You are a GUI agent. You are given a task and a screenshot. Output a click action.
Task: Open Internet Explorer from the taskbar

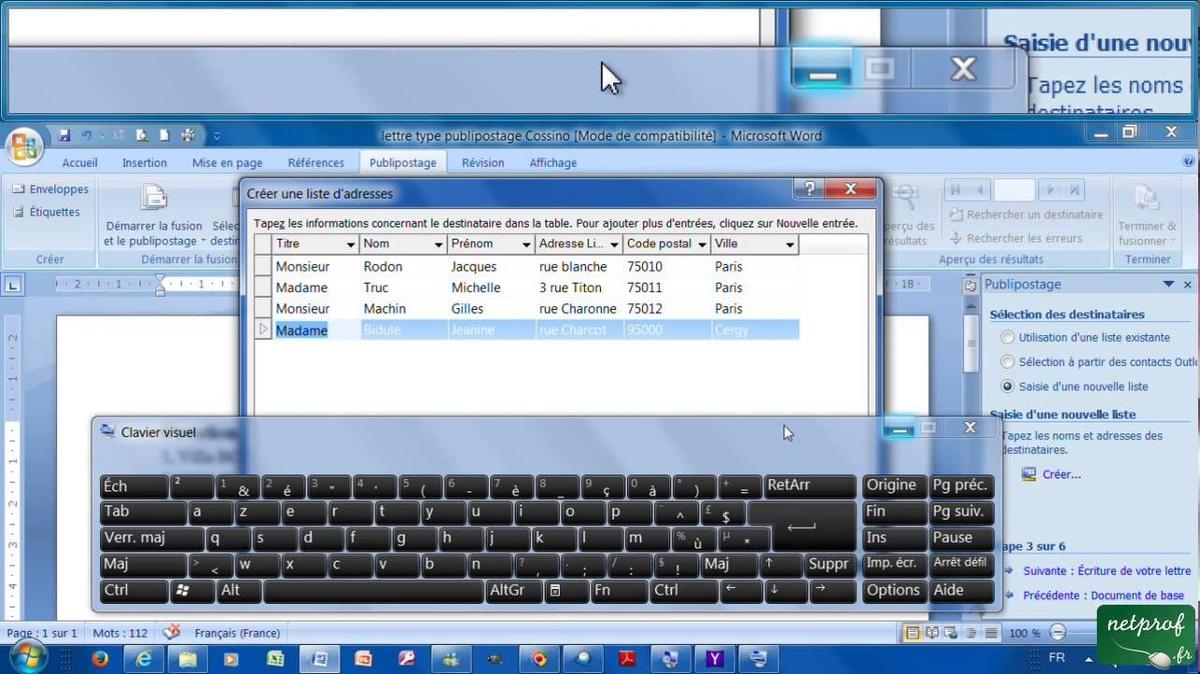coord(143,659)
